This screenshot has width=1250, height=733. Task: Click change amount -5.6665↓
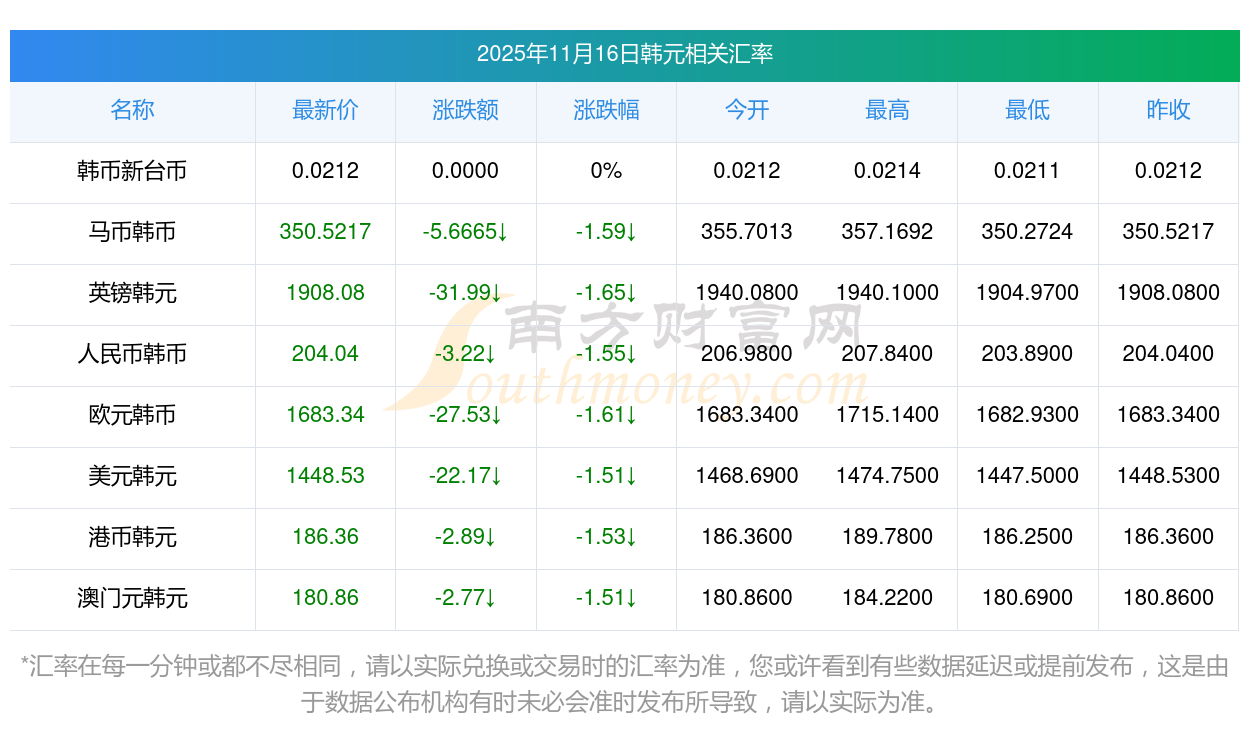tap(466, 232)
